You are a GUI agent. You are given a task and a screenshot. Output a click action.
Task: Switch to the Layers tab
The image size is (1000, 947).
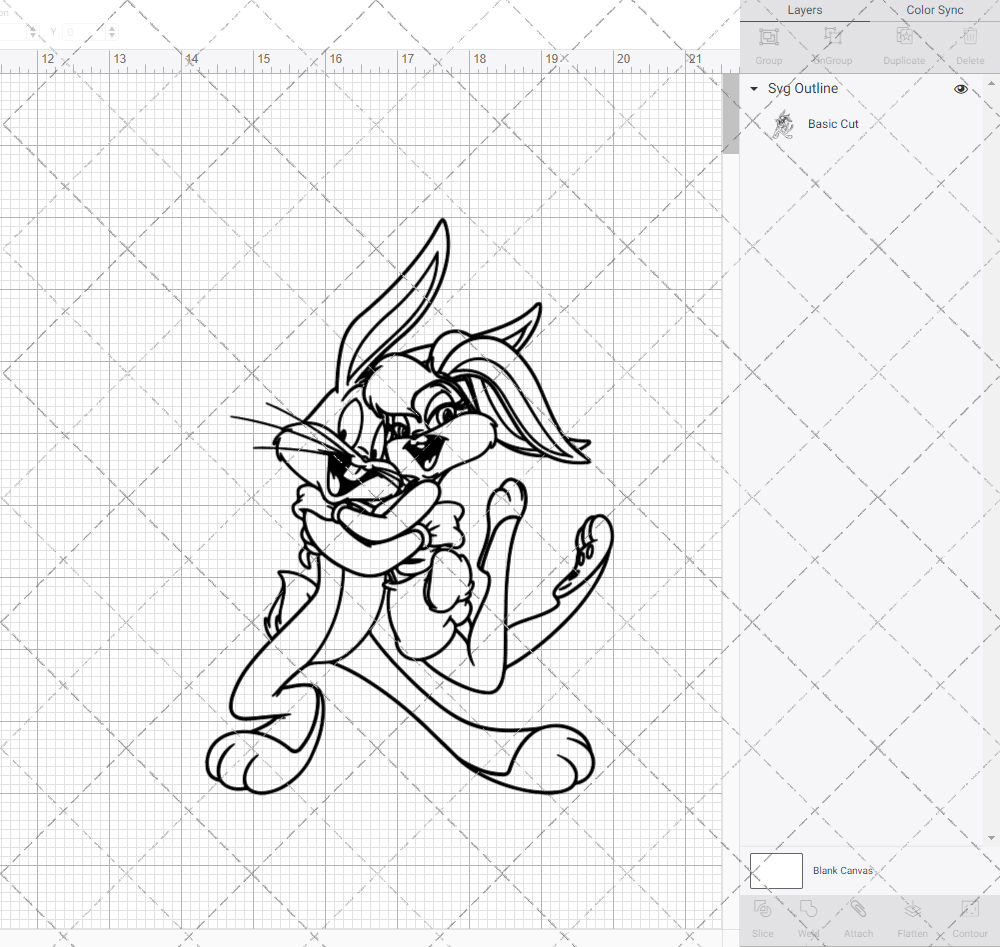(804, 10)
